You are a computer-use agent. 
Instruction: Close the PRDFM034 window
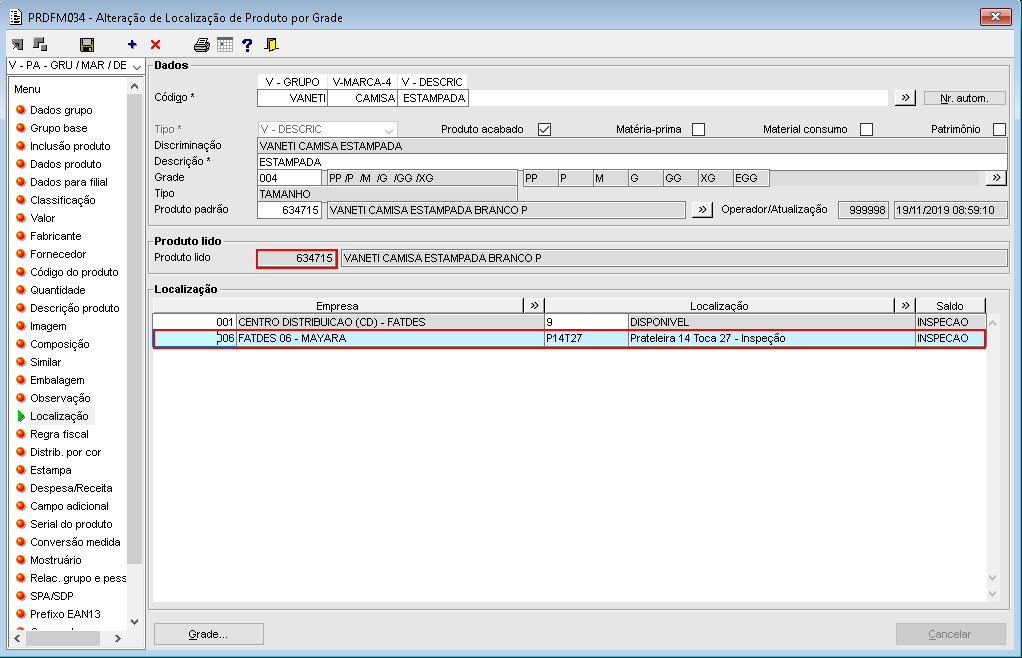click(995, 17)
